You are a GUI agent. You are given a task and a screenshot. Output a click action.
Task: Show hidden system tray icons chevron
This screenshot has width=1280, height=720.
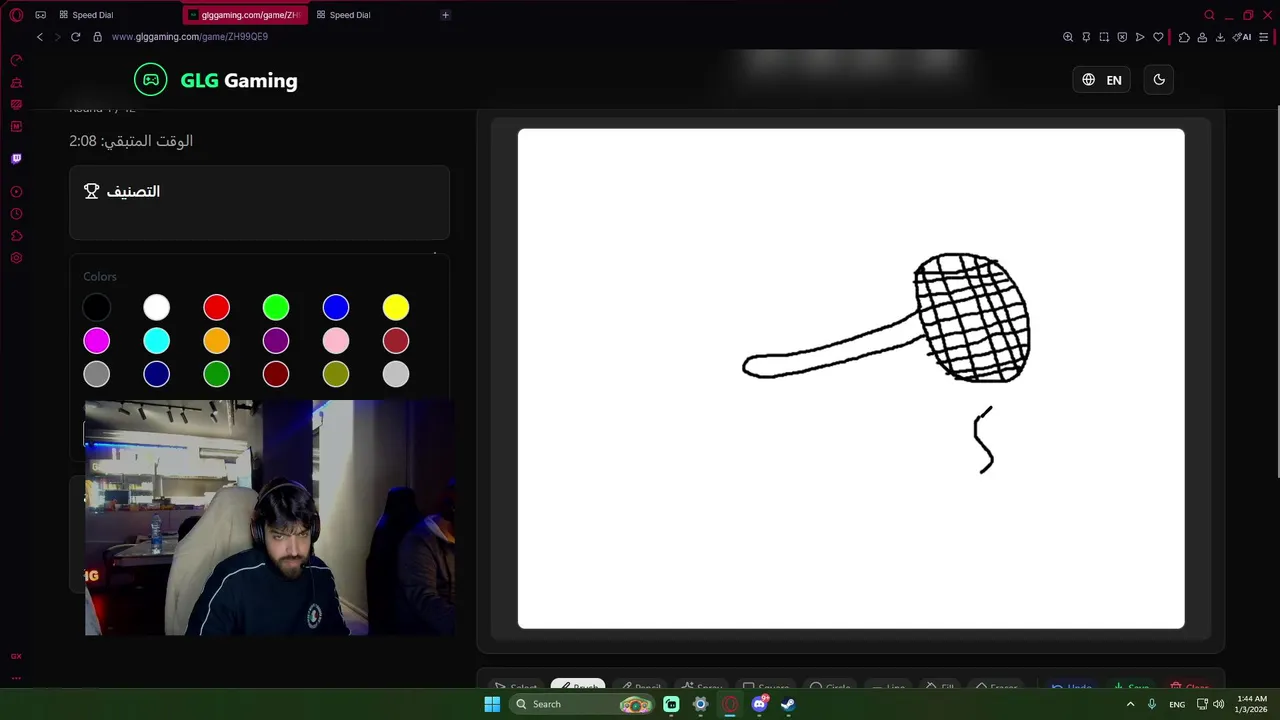[x=1131, y=704]
